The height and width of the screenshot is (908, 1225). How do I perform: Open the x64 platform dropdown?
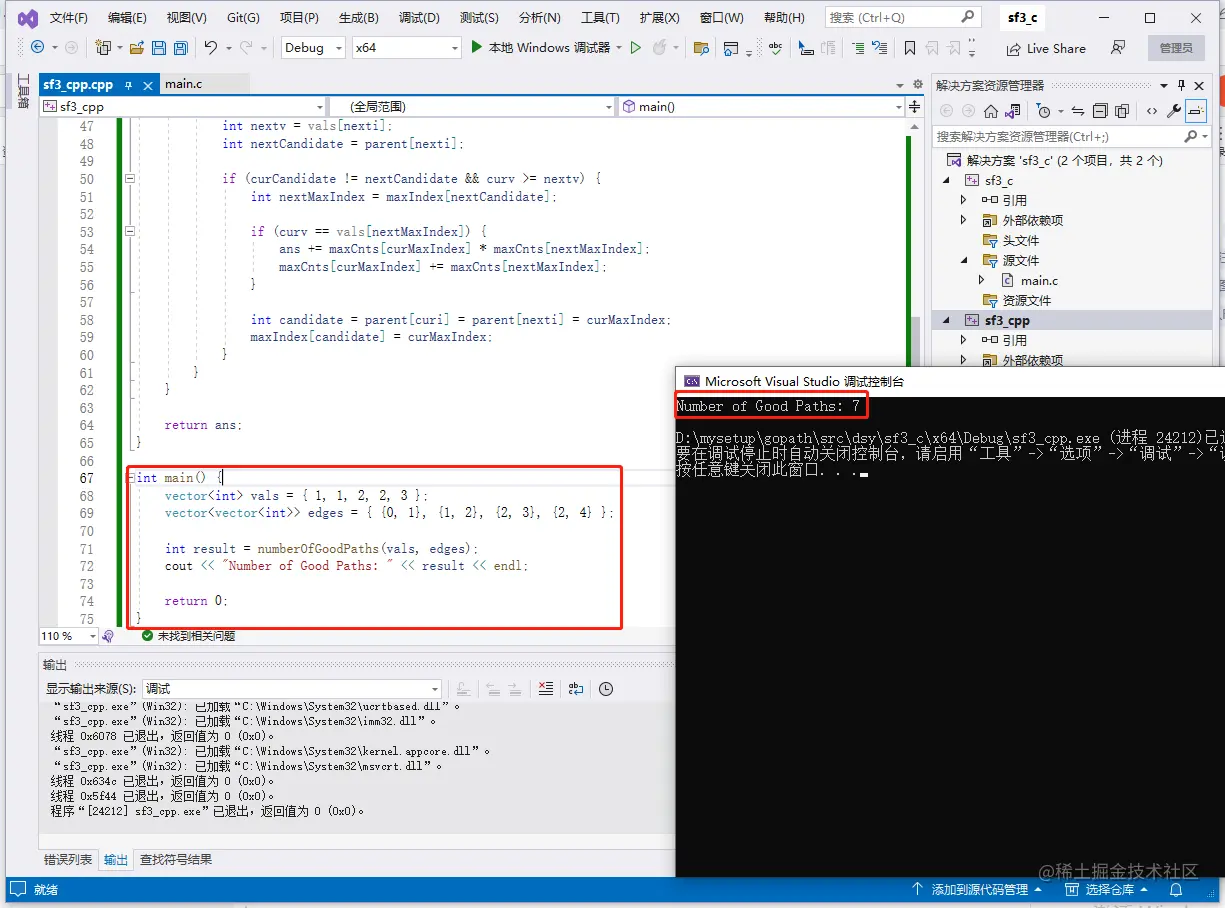coord(406,48)
